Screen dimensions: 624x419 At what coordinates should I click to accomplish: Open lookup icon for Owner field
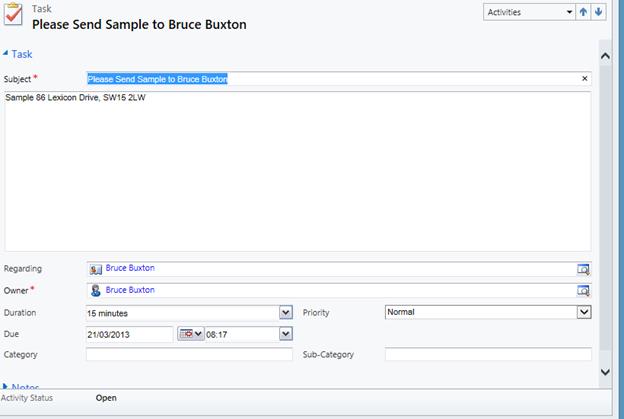tap(583, 291)
